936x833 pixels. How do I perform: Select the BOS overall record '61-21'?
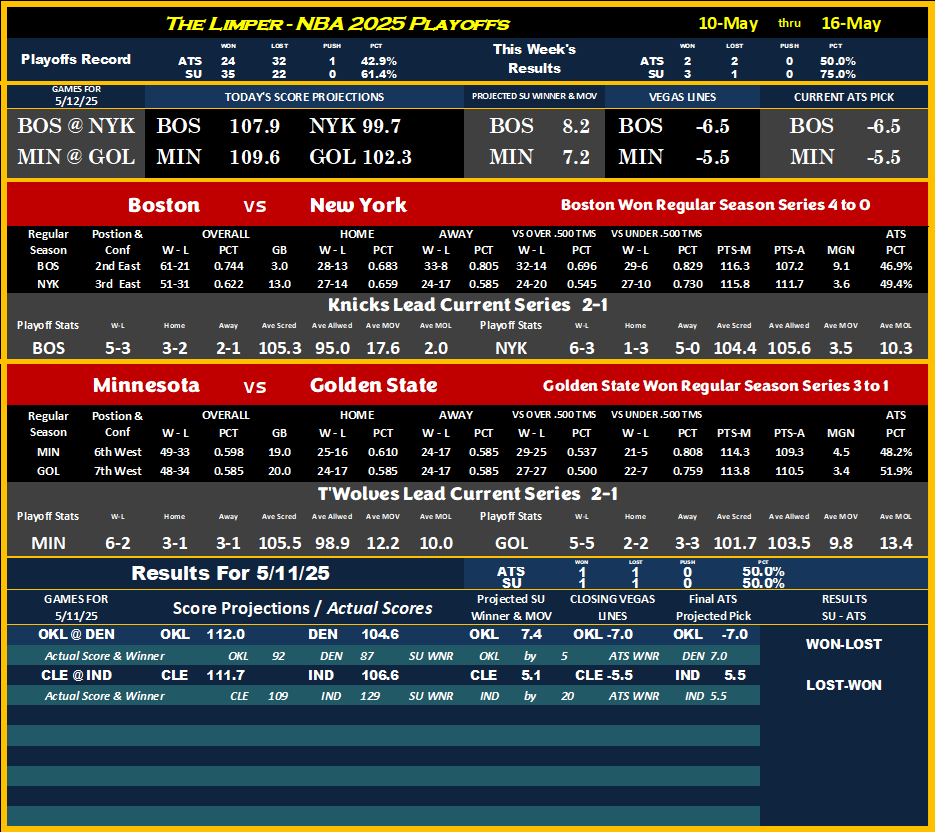175,266
